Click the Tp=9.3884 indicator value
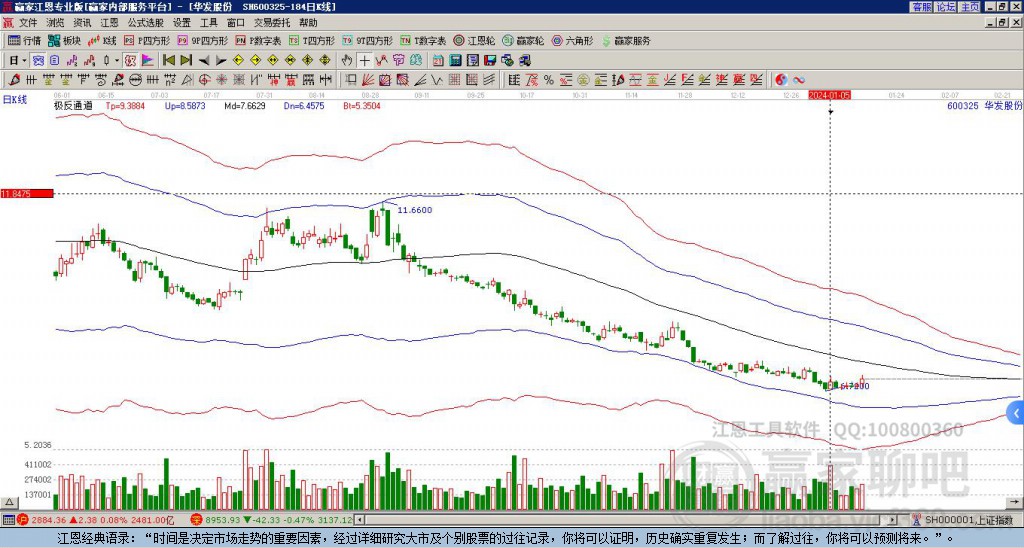1024x548 pixels. coord(125,105)
